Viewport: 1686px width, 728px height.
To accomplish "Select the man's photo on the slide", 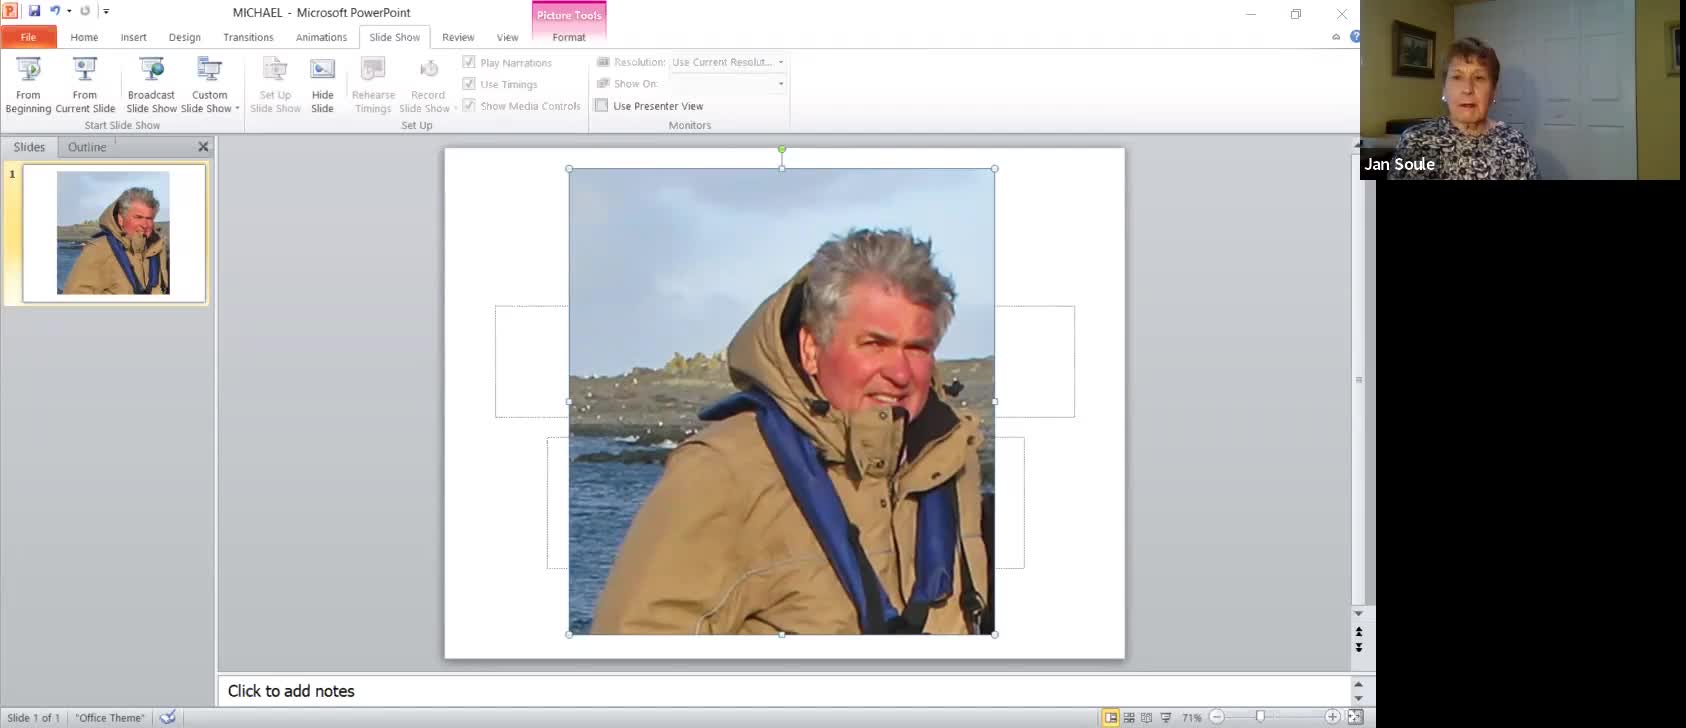I will tap(782, 401).
